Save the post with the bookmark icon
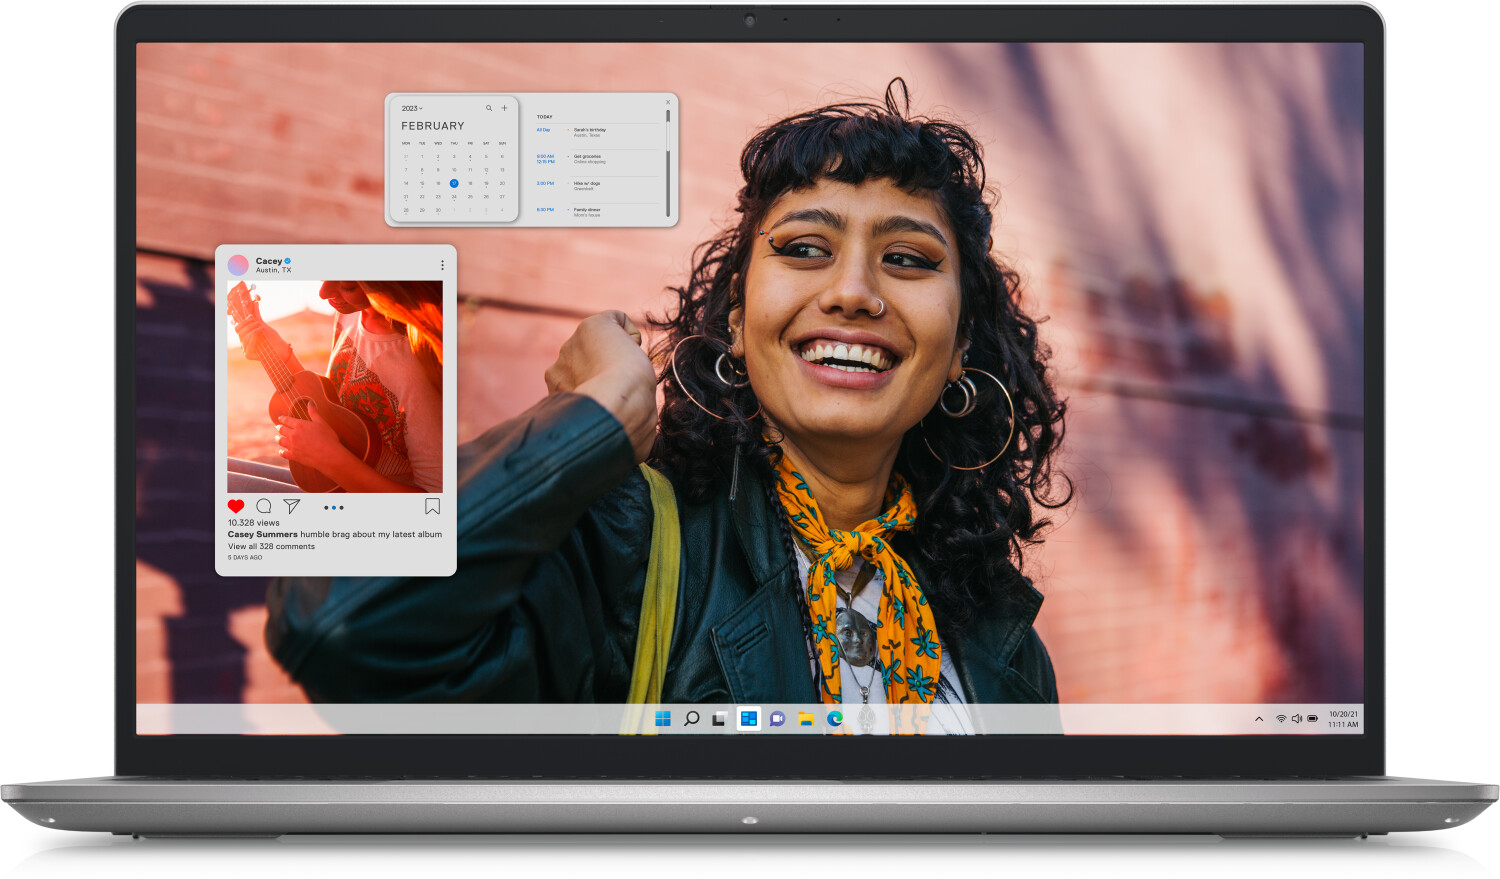The width and height of the screenshot is (1500, 879). [432, 506]
